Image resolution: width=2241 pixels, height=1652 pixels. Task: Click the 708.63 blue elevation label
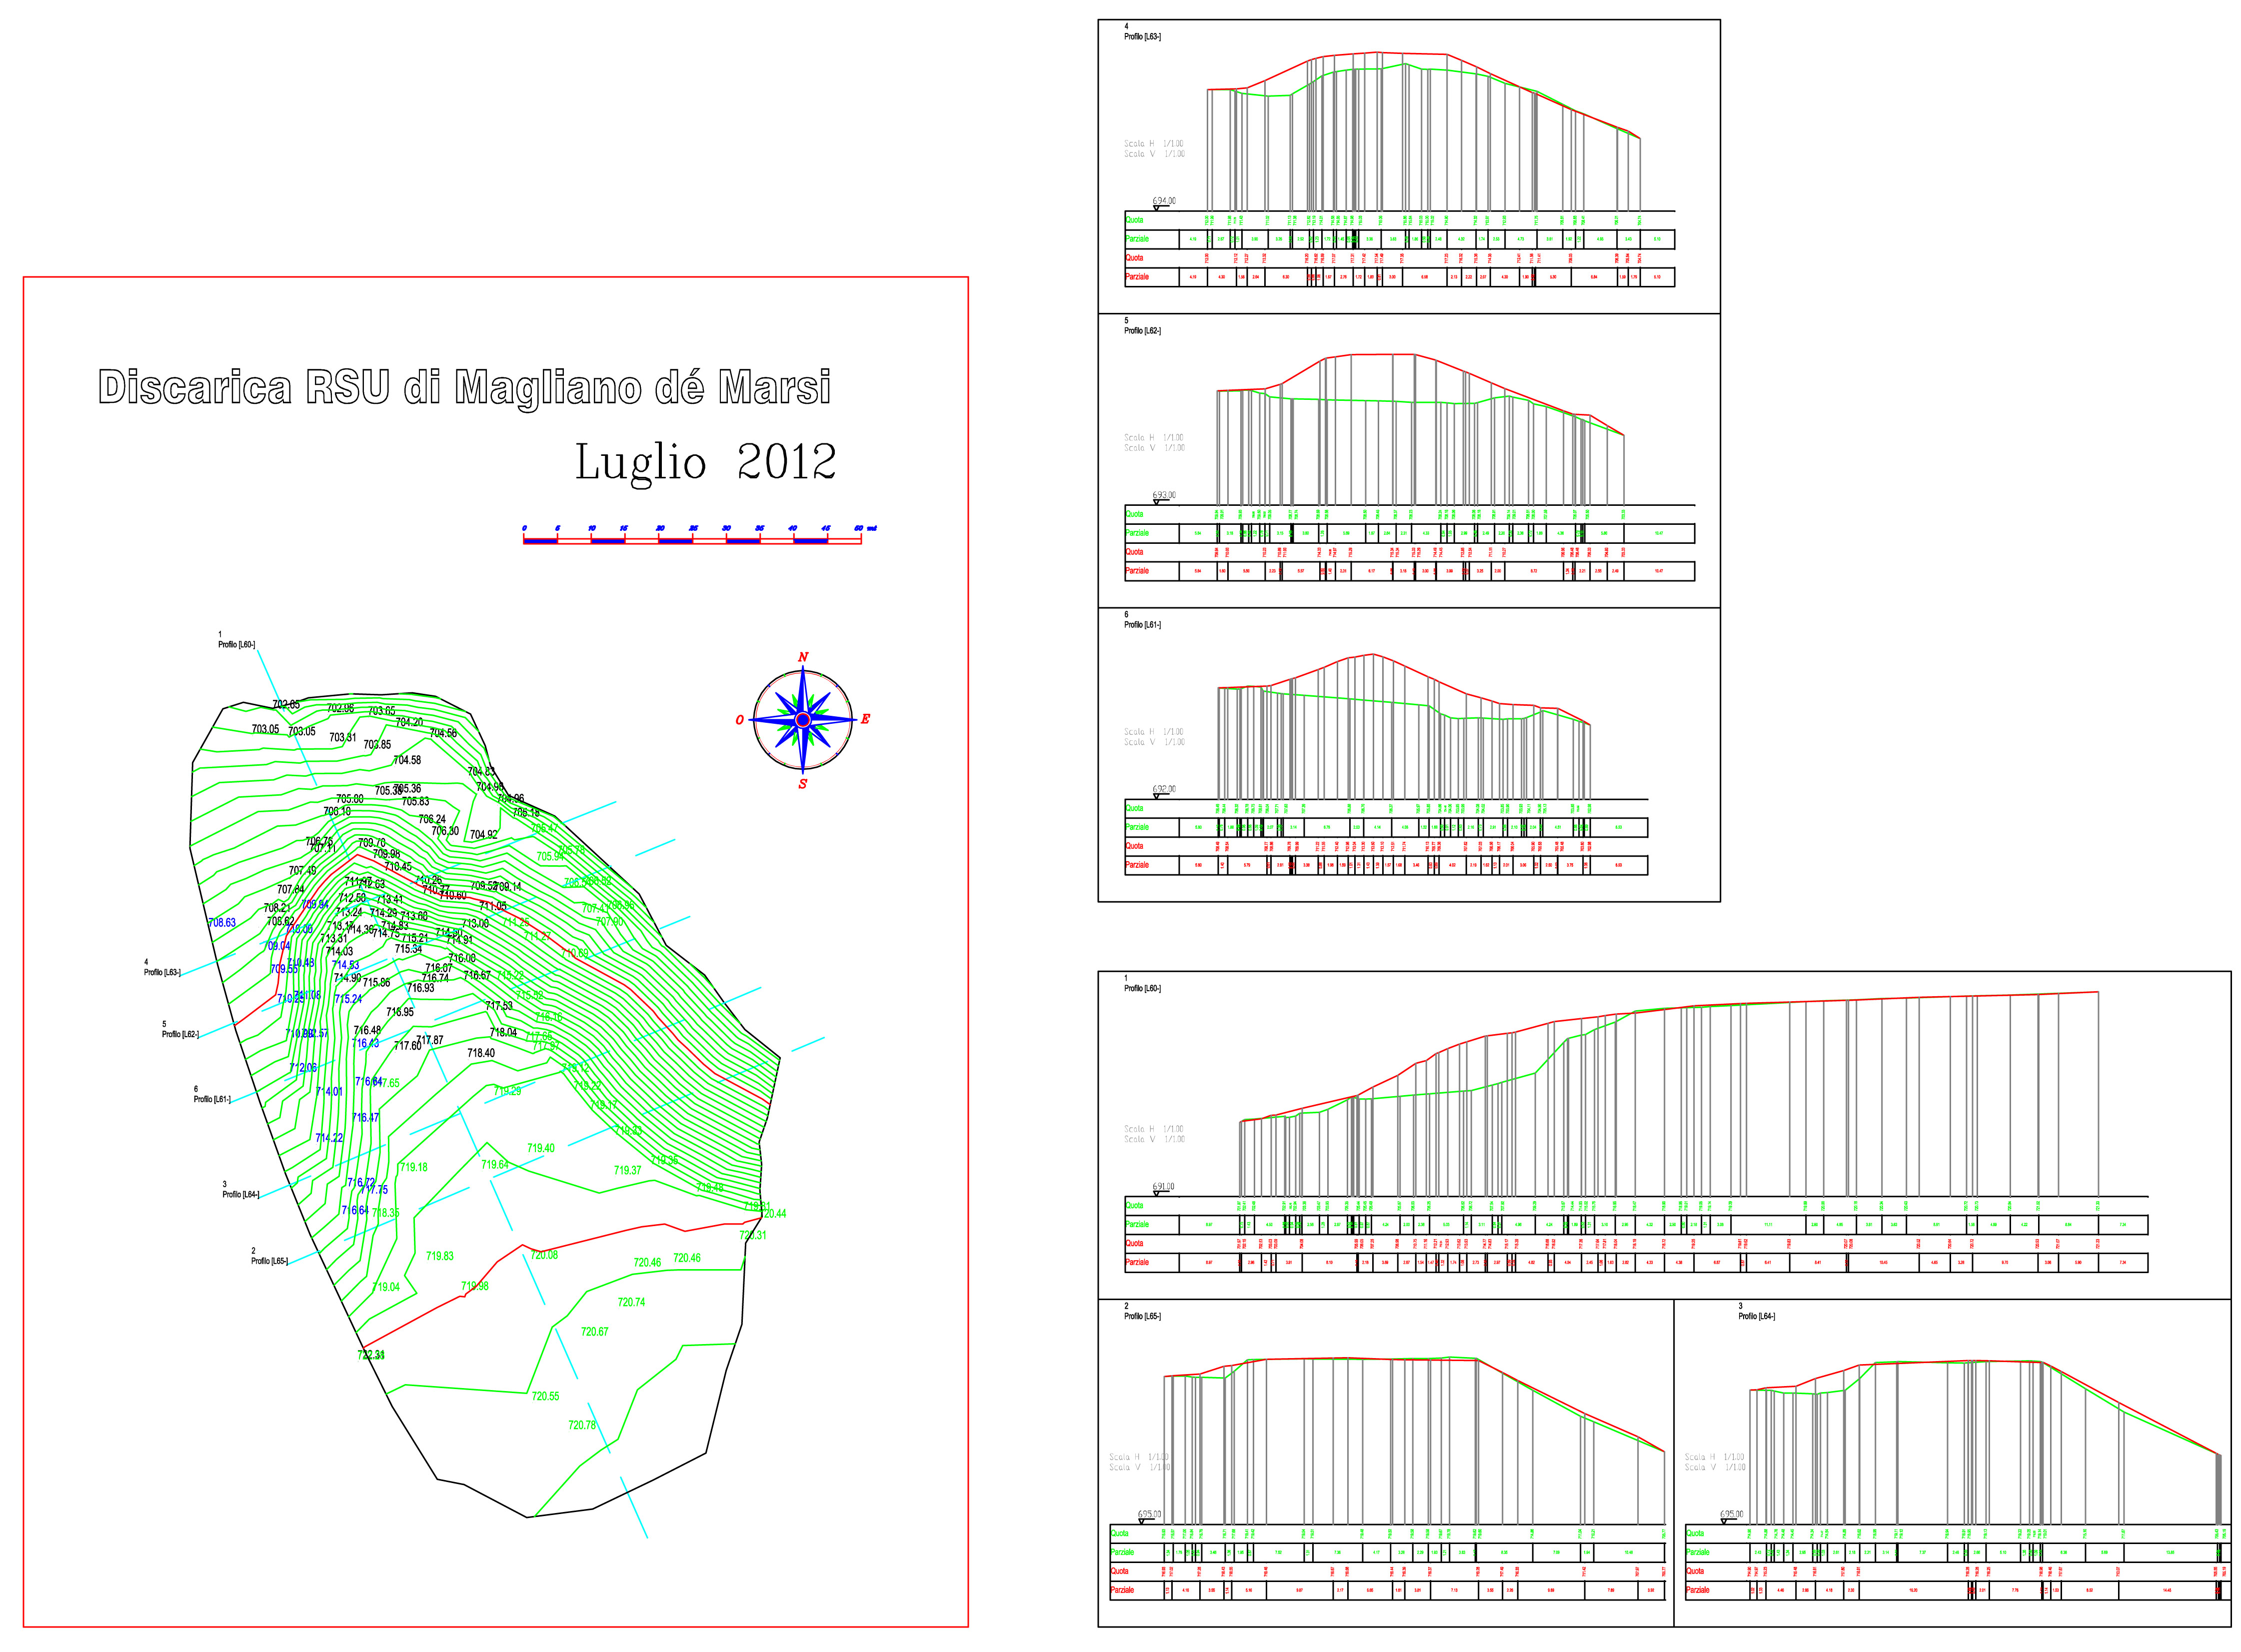[222, 923]
